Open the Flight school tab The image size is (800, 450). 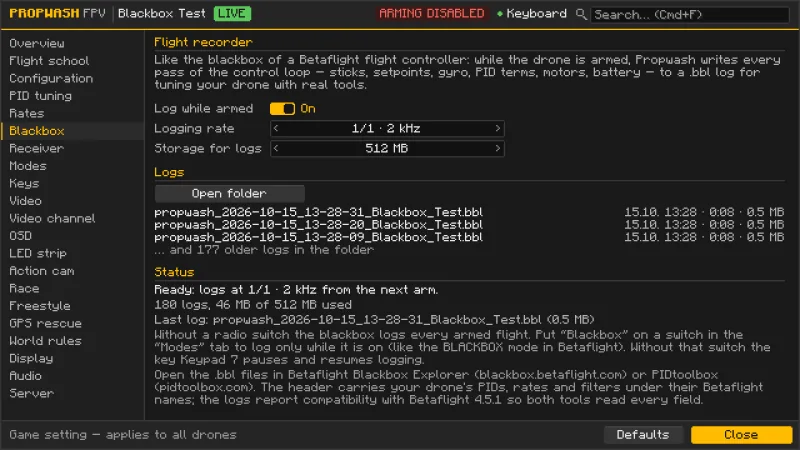[x=72, y=61]
